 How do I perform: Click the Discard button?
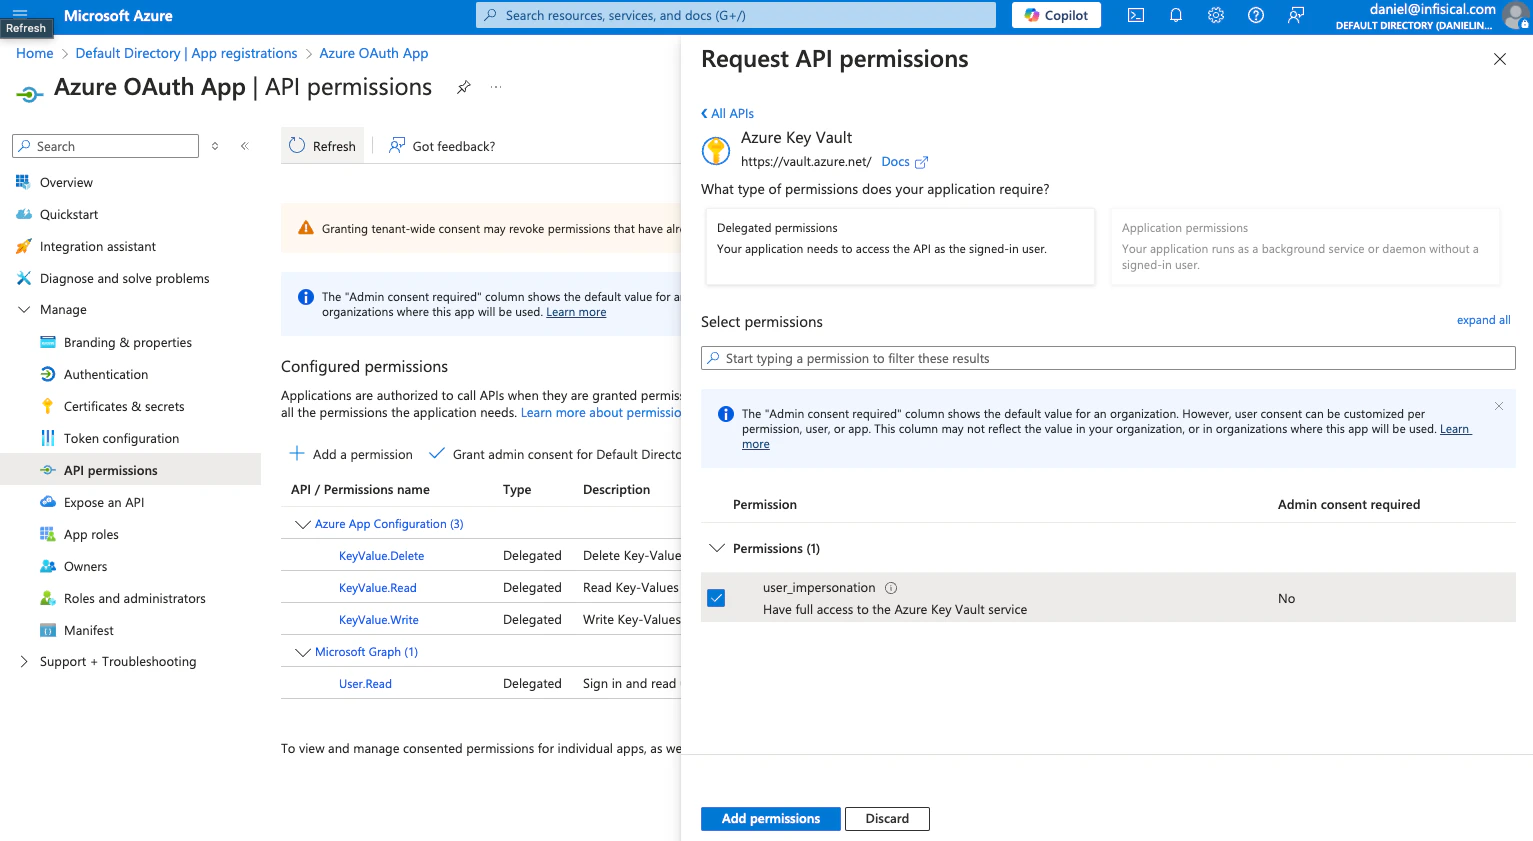pyautogui.click(x=887, y=818)
